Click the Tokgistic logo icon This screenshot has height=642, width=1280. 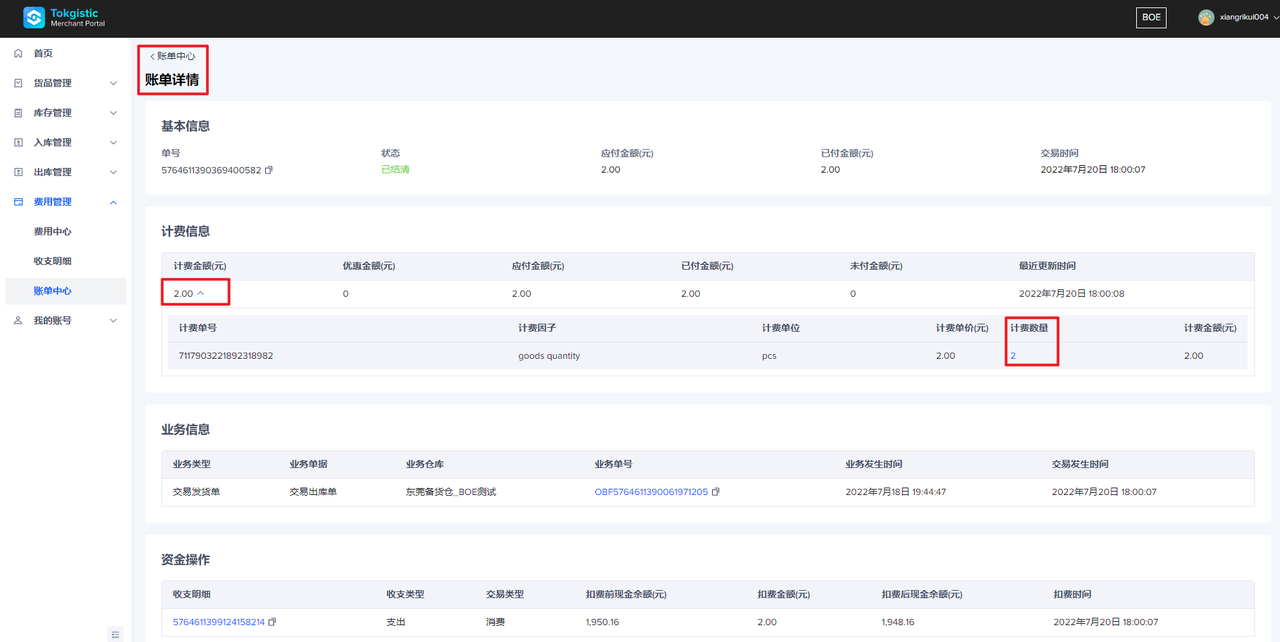pos(34,18)
